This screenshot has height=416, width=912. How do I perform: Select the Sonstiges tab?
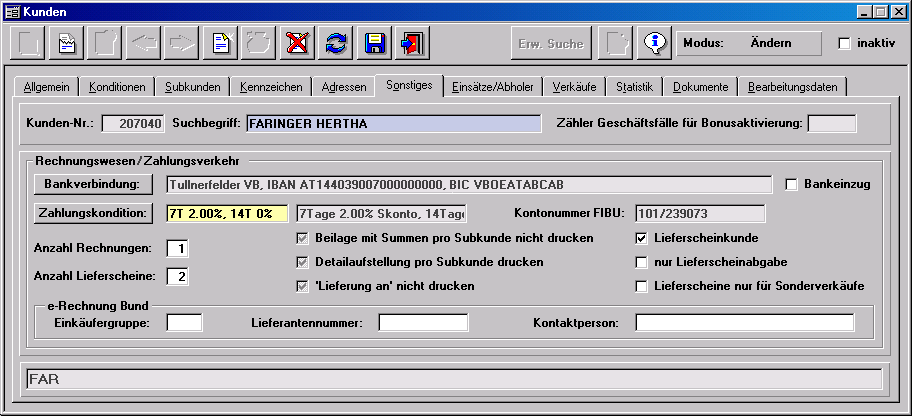pos(409,85)
